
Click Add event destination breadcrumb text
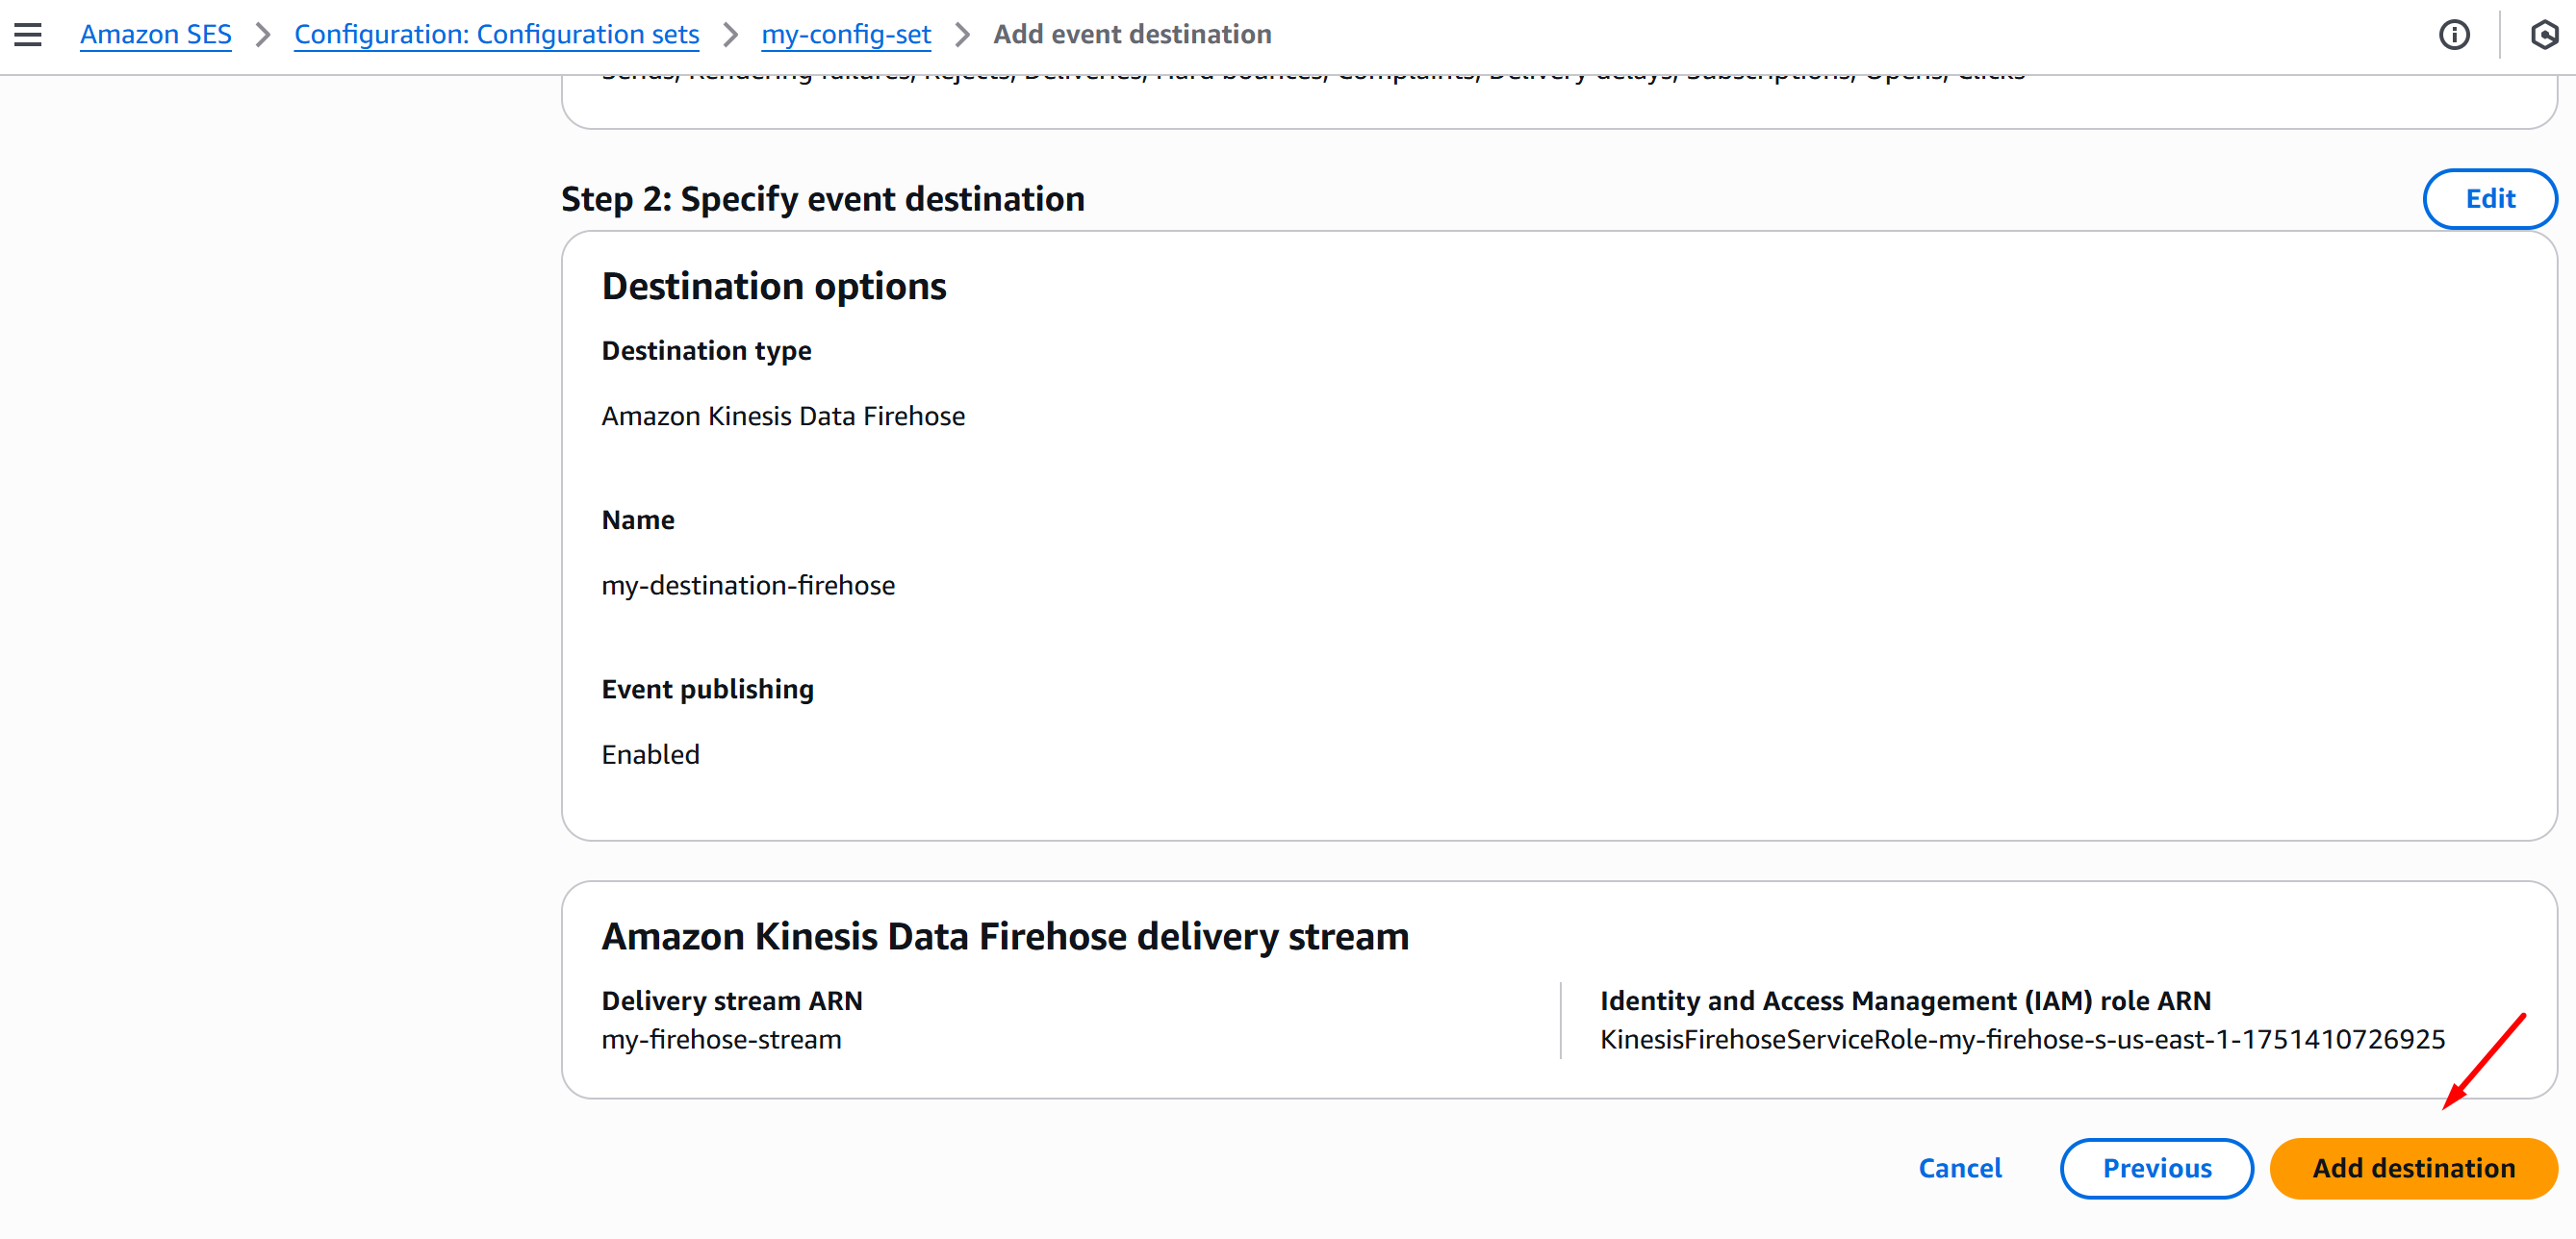click(x=1131, y=35)
